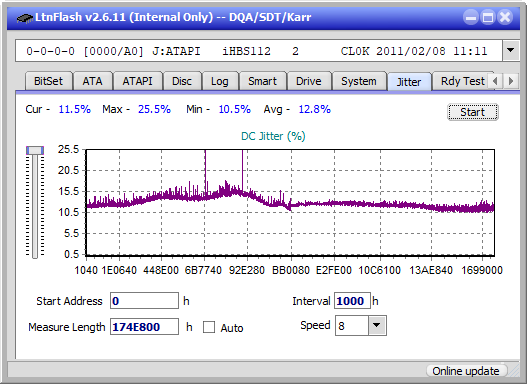Viewport: 527px width, 384px height.
Task: Open the drive selection dropdown arrow
Action: (511, 51)
